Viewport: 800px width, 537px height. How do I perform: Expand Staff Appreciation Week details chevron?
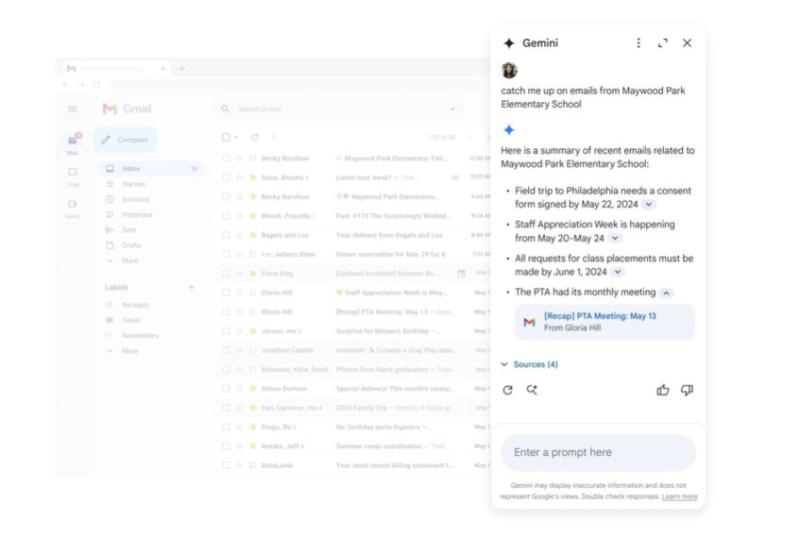[615, 238]
